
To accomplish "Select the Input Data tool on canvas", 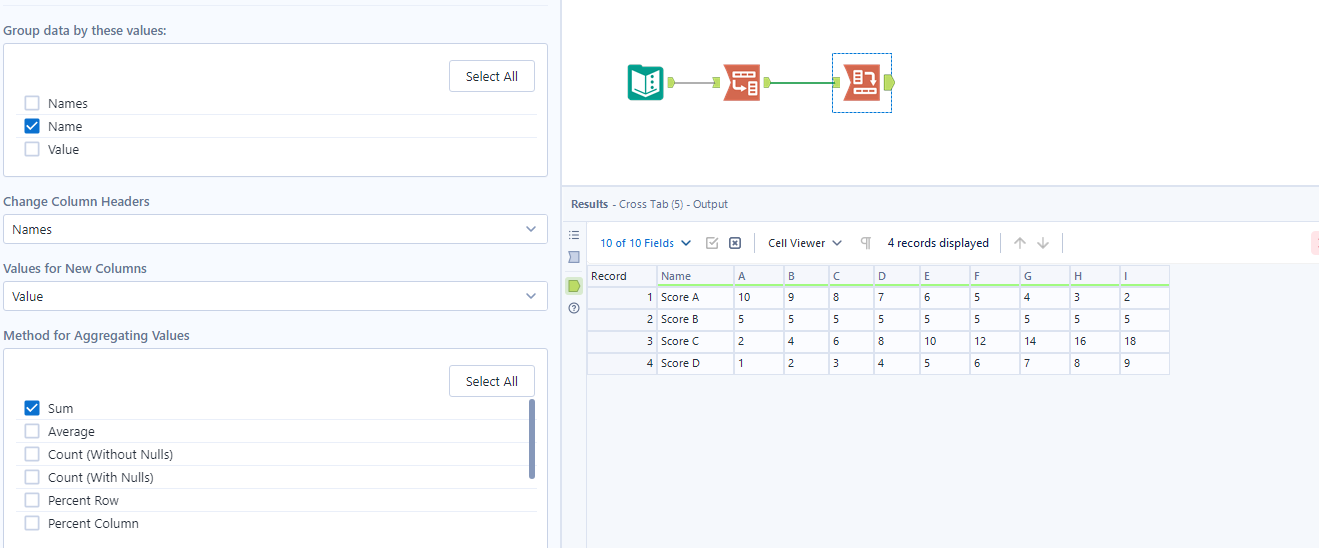I will click(x=645, y=82).
